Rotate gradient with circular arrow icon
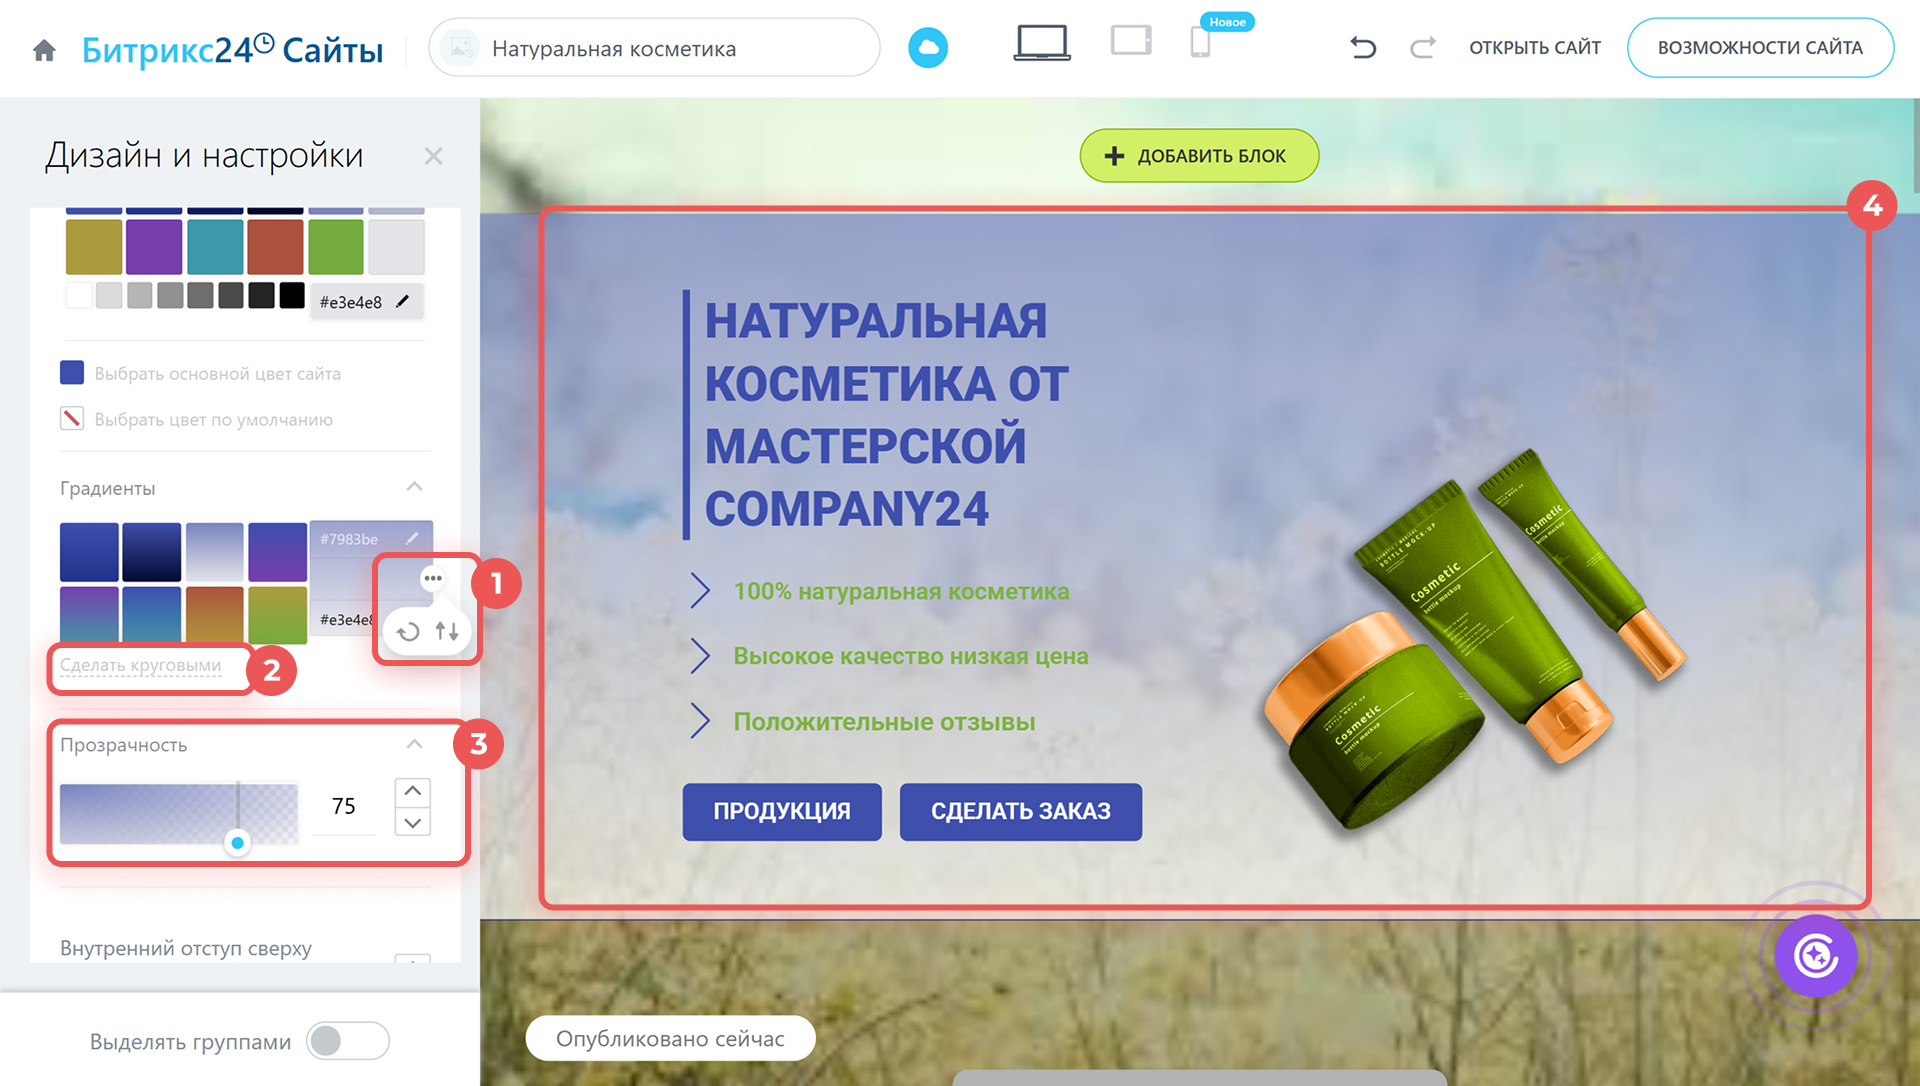The height and width of the screenshot is (1086, 1920). pyautogui.click(x=408, y=632)
